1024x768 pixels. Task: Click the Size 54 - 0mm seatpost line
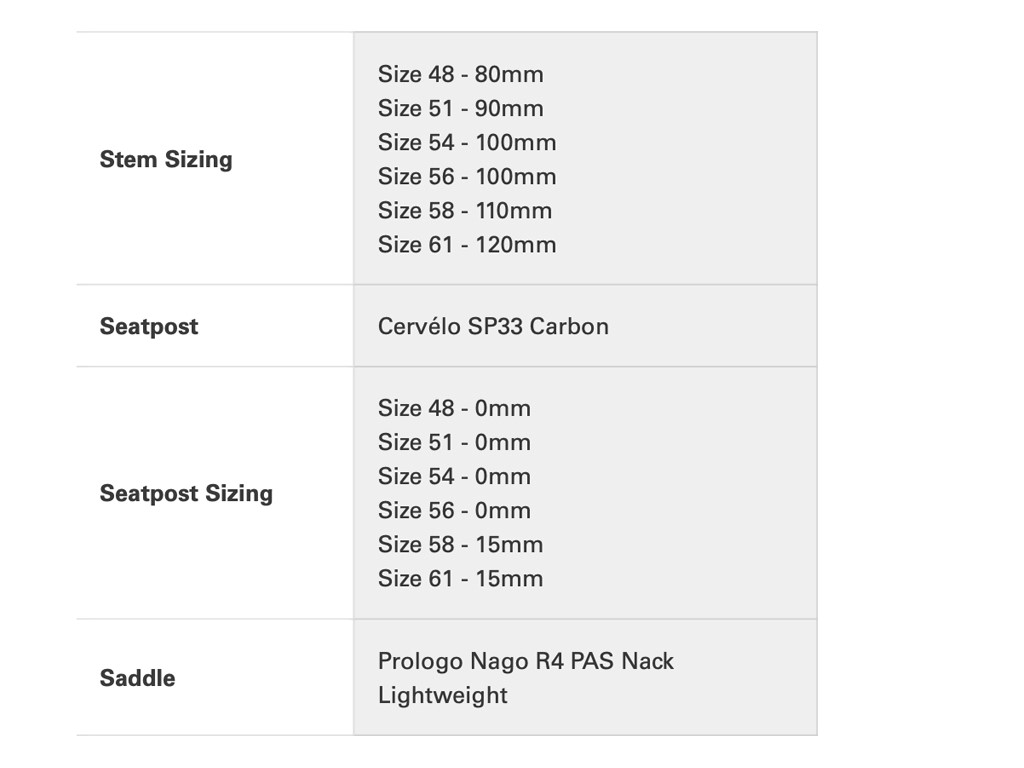coord(454,477)
